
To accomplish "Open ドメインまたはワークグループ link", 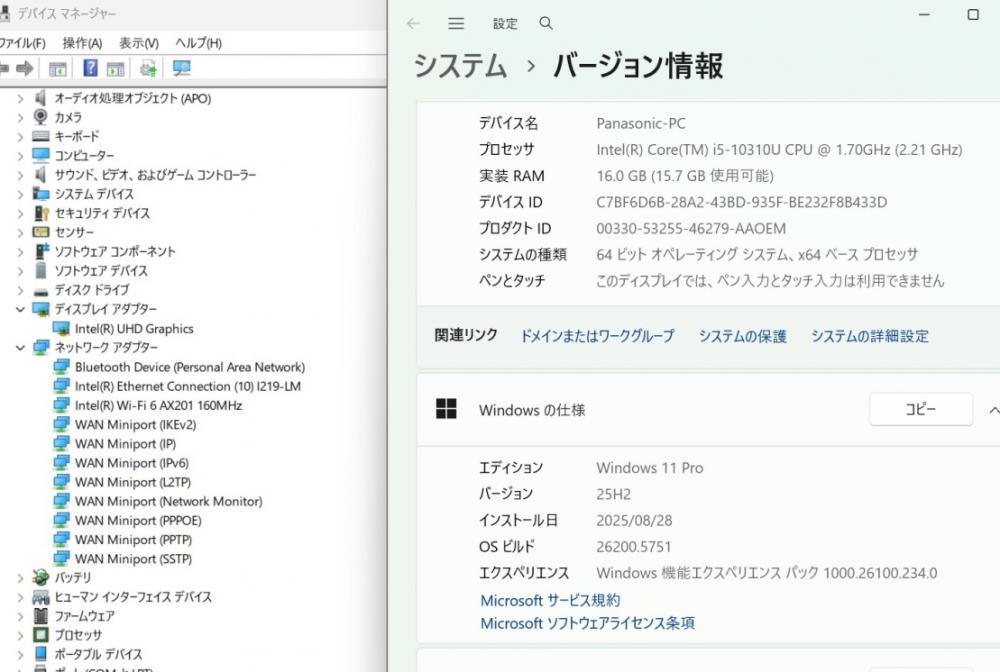I will [x=597, y=336].
